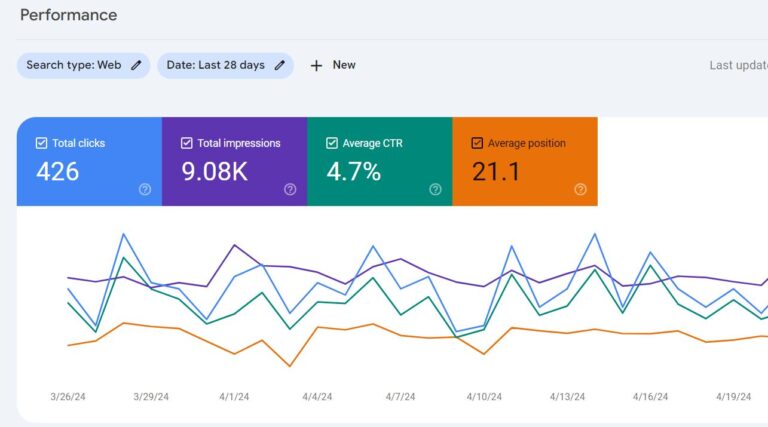Open help icon on Total impressions card
The width and height of the screenshot is (768, 427).
[x=290, y=189]
